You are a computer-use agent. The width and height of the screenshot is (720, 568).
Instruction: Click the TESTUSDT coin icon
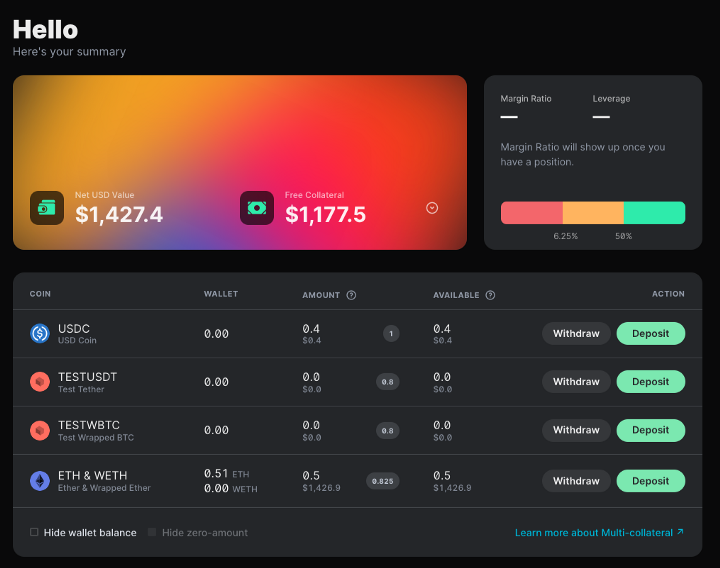click(40, 382)
